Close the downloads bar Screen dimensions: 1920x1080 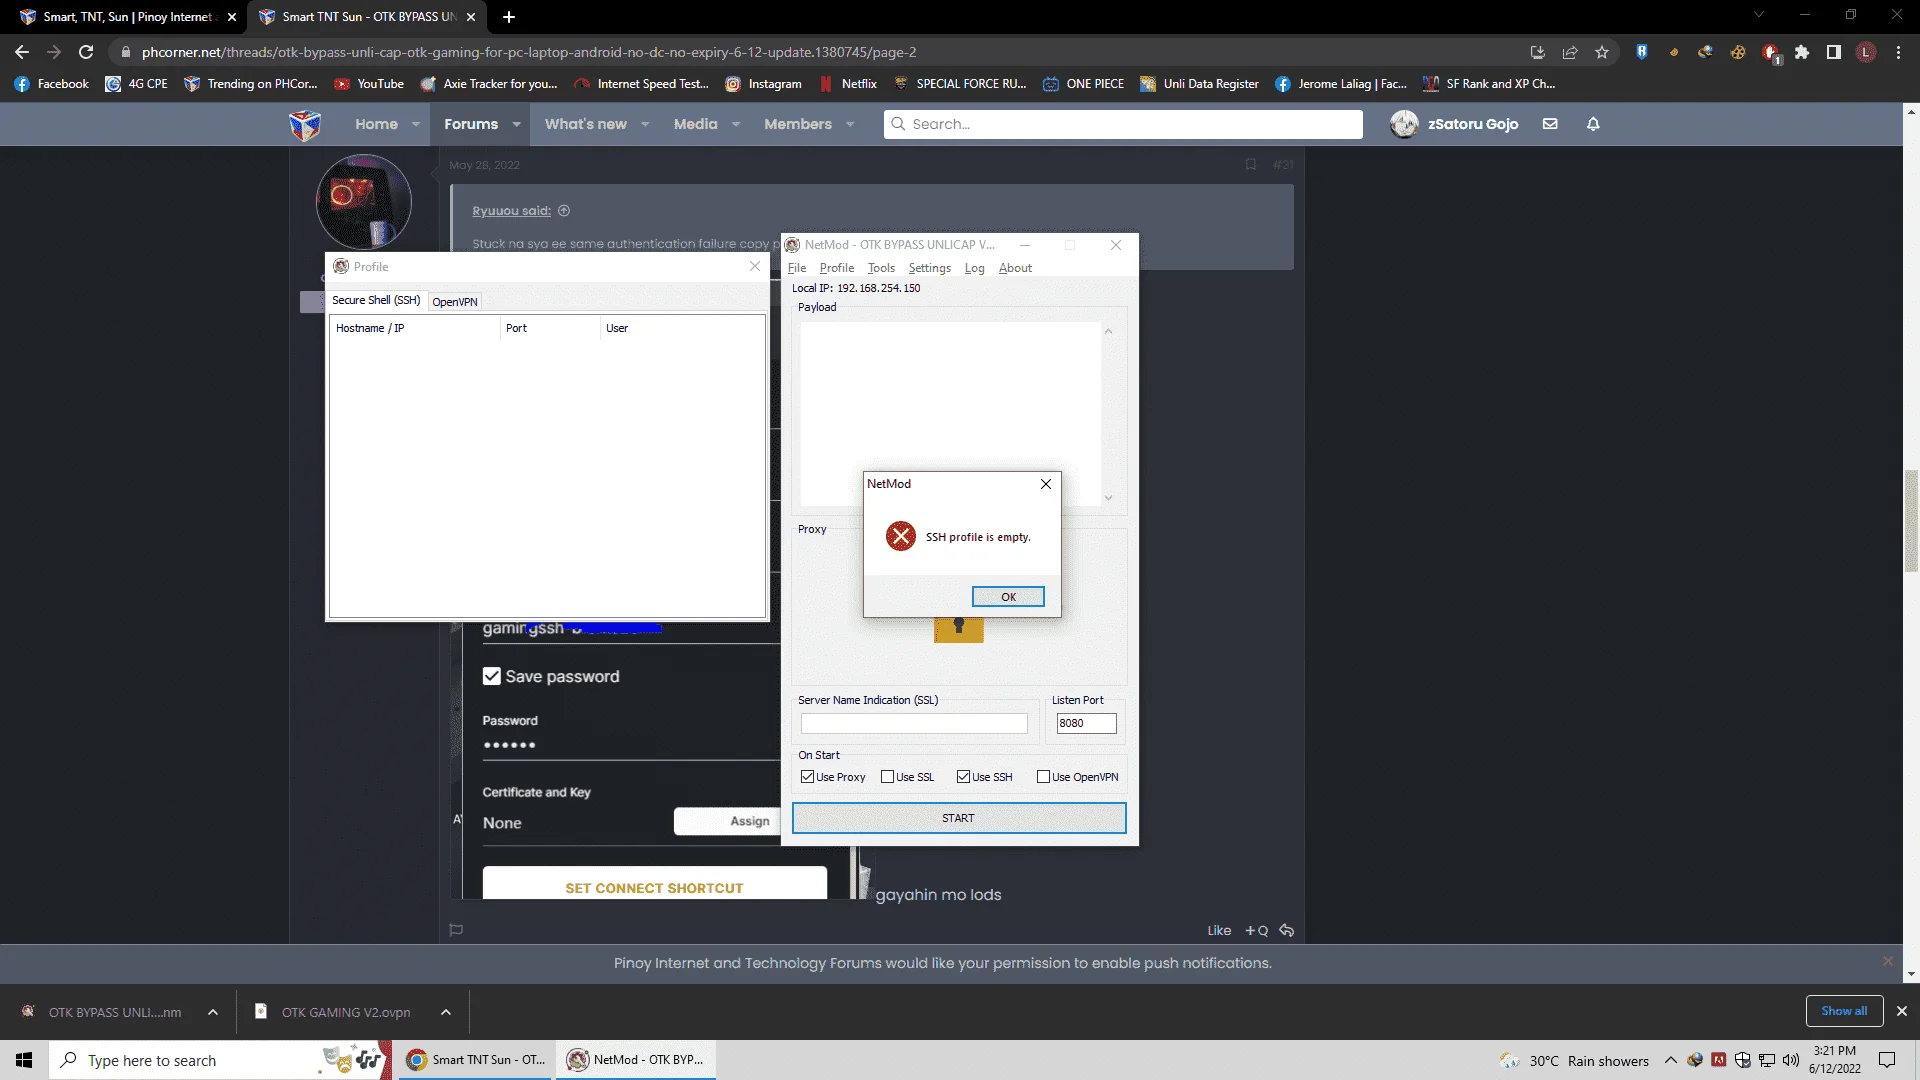tap(1902, 1011)
